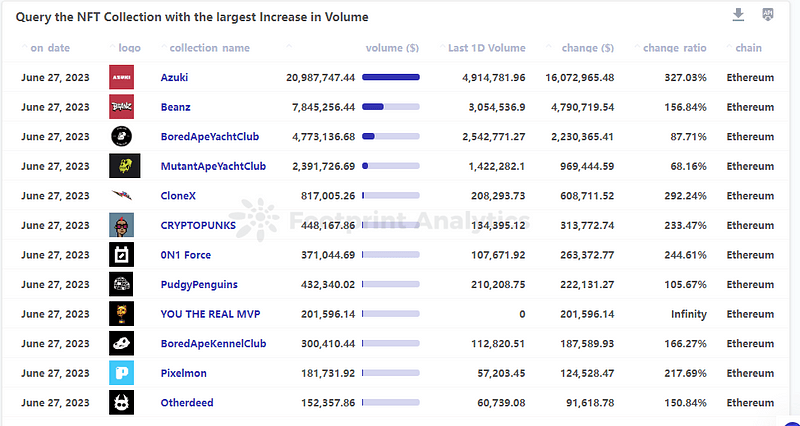
Task: Click the 327.03% change ratio cell
Action: pyautogui.click(x=685, y=78)
